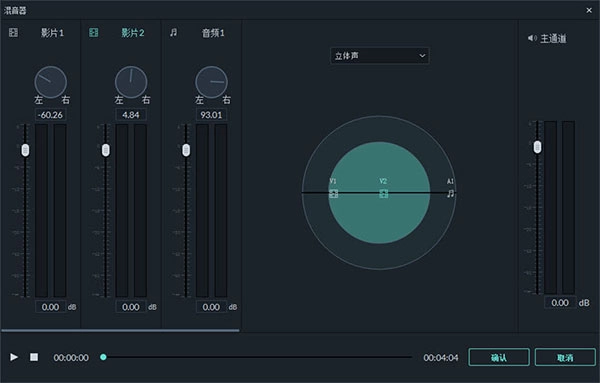Image resolution: width=600 pixels, height=383 pixels.
Task: Click the film icon beside 影片1
Action: pos(13,33)
